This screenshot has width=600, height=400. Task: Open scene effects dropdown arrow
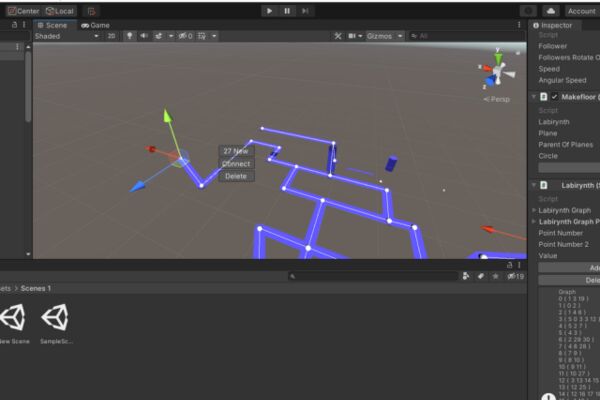click(171, 36)
